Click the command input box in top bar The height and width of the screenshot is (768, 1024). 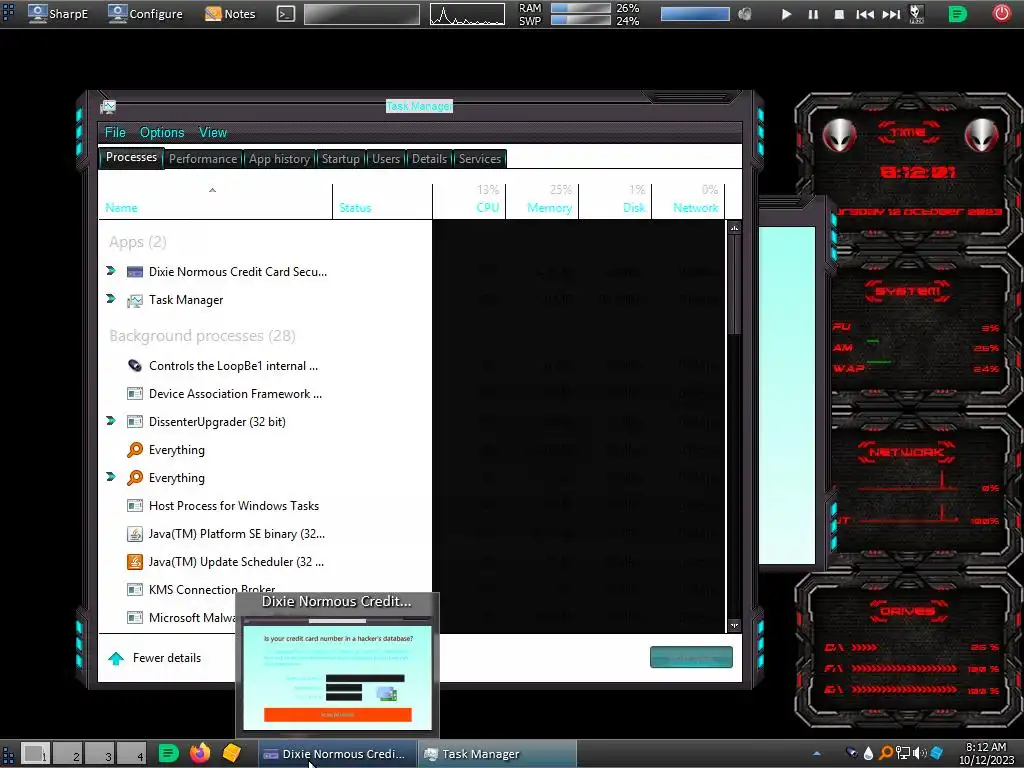click(362, 14)
